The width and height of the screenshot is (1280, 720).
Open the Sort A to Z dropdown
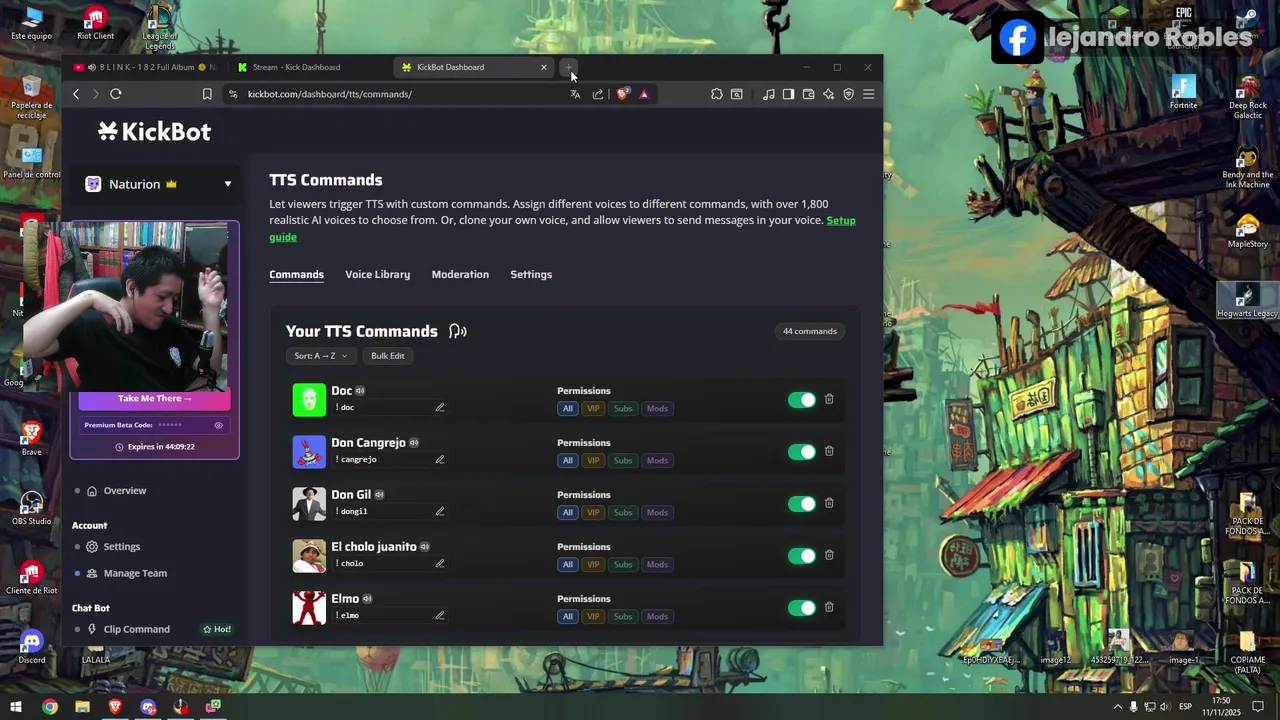click(321, 356)
